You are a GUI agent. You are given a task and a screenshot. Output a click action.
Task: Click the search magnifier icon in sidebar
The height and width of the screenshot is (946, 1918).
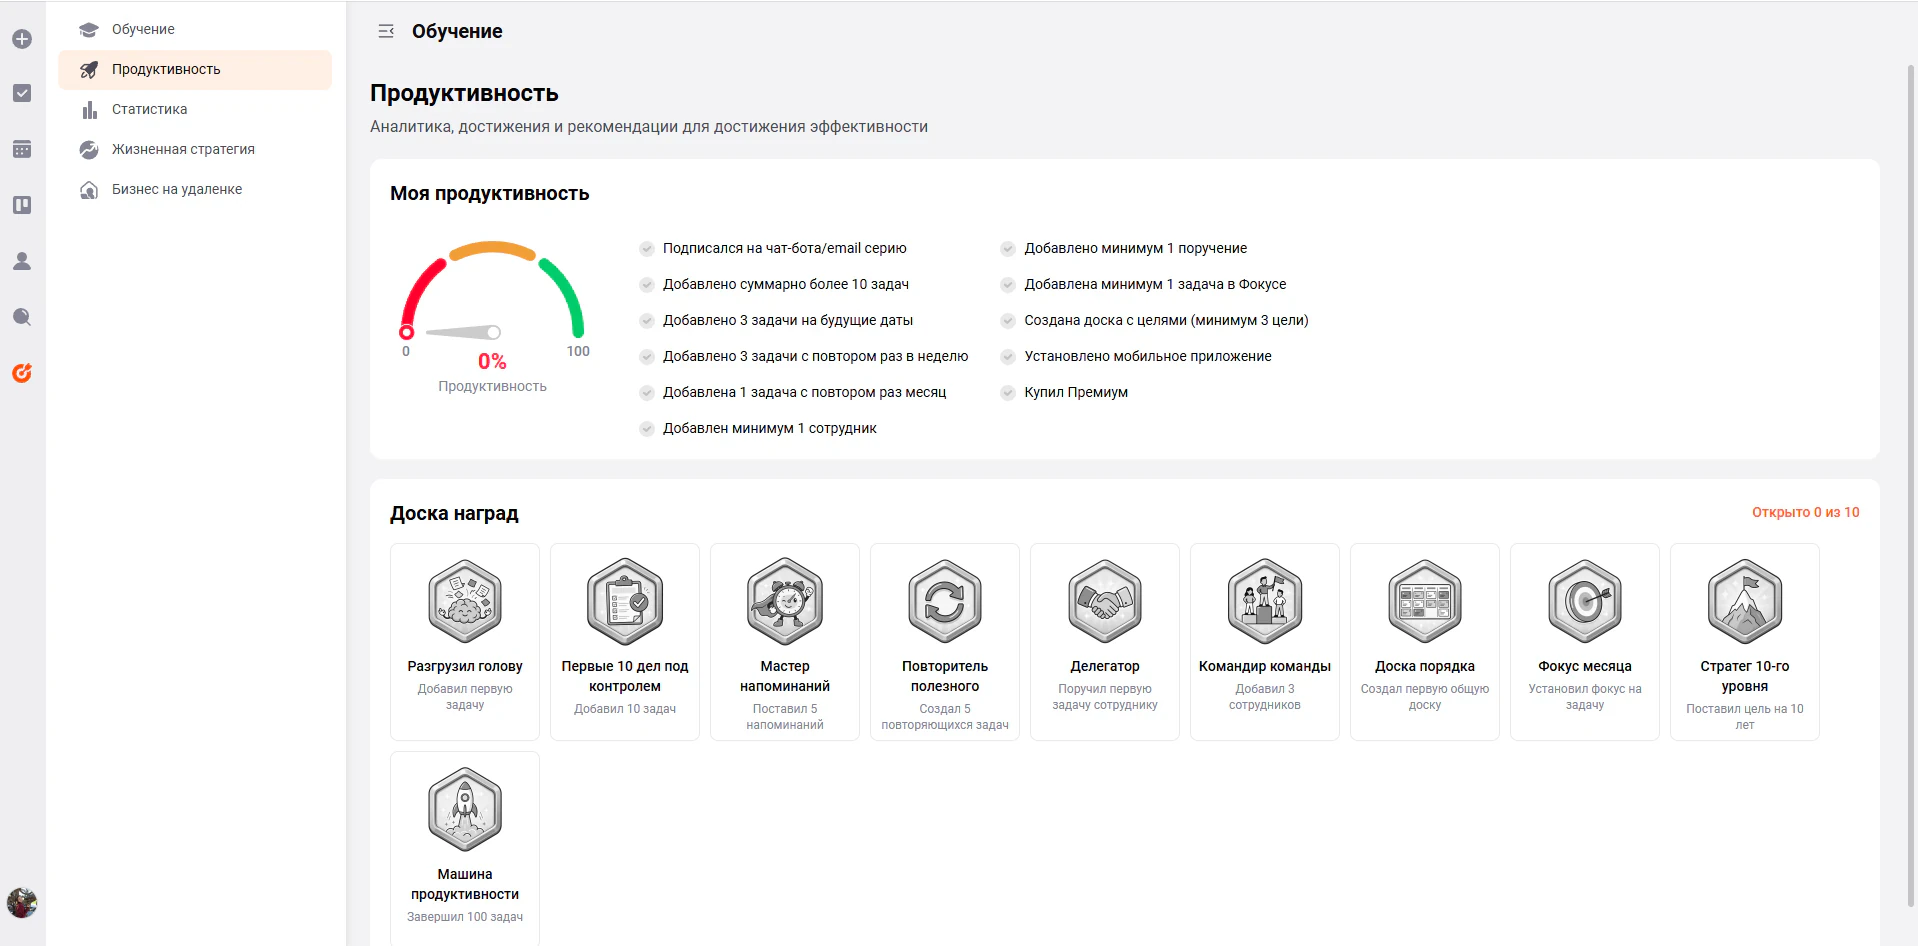pos(22,317)
